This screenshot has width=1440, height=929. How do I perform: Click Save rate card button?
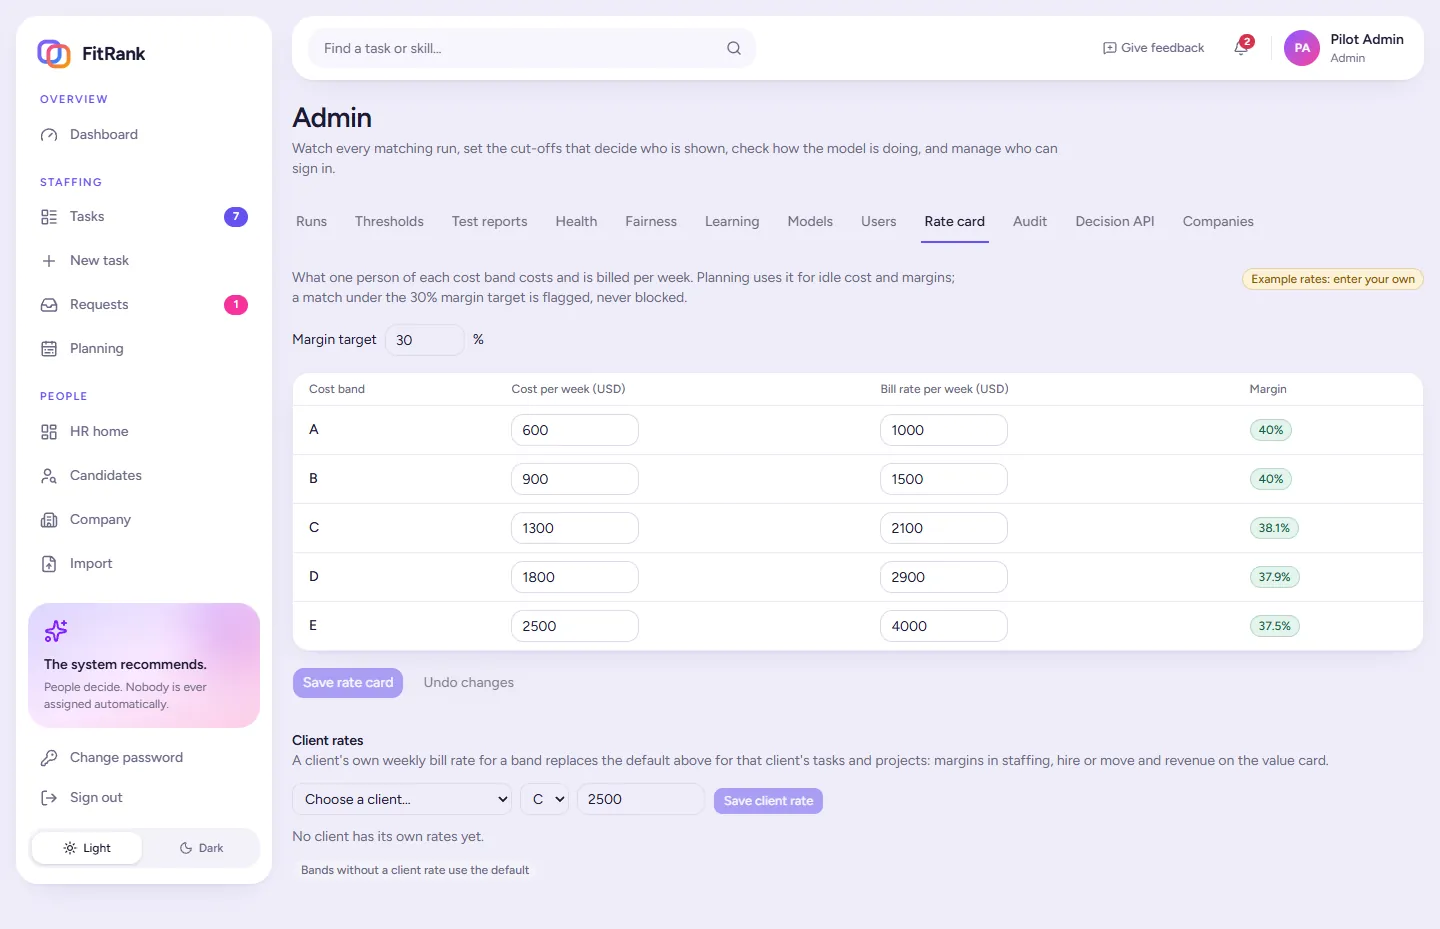348,683
